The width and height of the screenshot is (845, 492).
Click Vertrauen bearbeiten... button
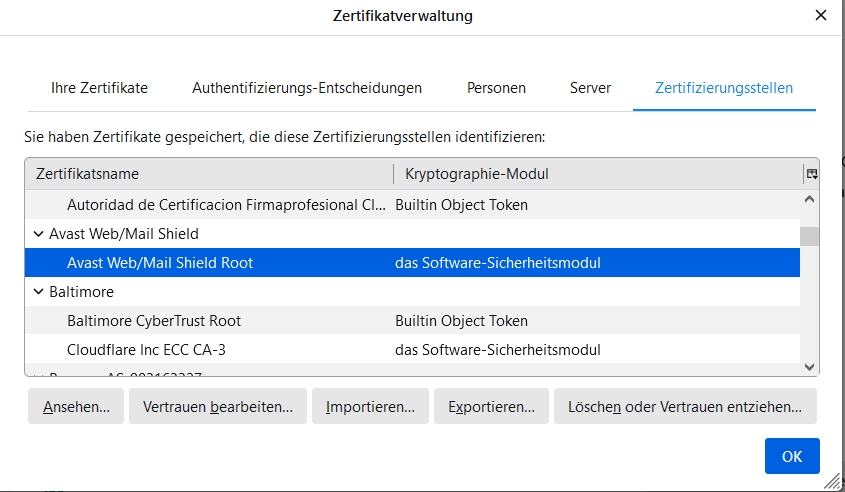point(218,407)
